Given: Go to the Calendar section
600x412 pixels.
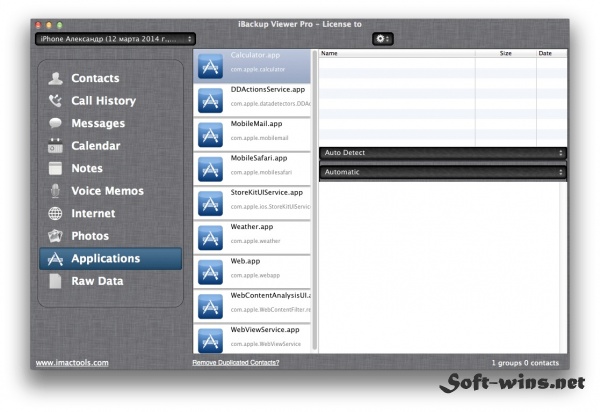Looking at the screenshot, I should point(111,146).
